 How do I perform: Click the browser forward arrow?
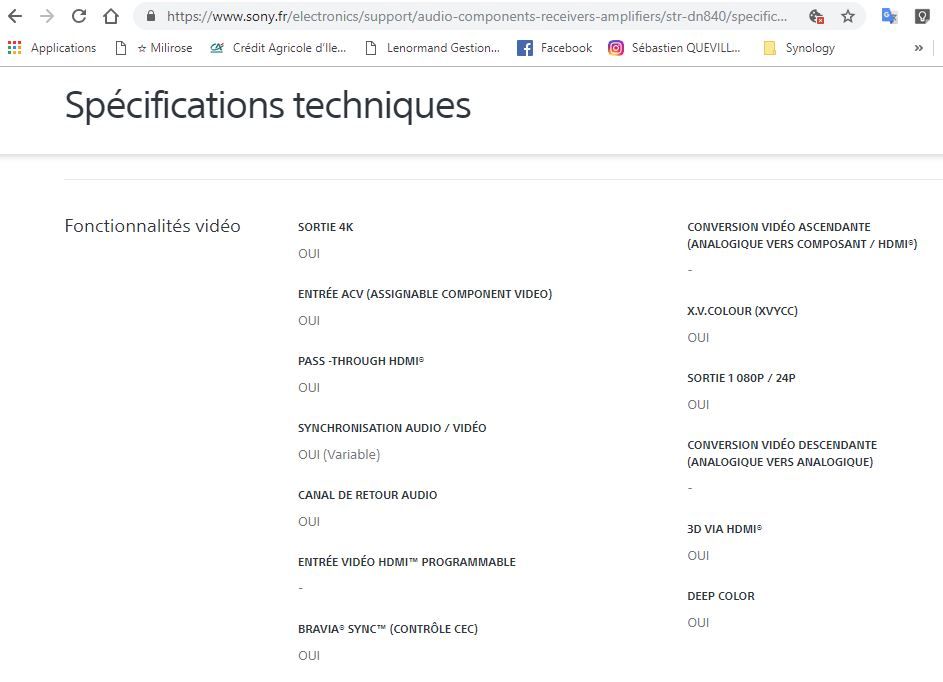pos(47,16)
